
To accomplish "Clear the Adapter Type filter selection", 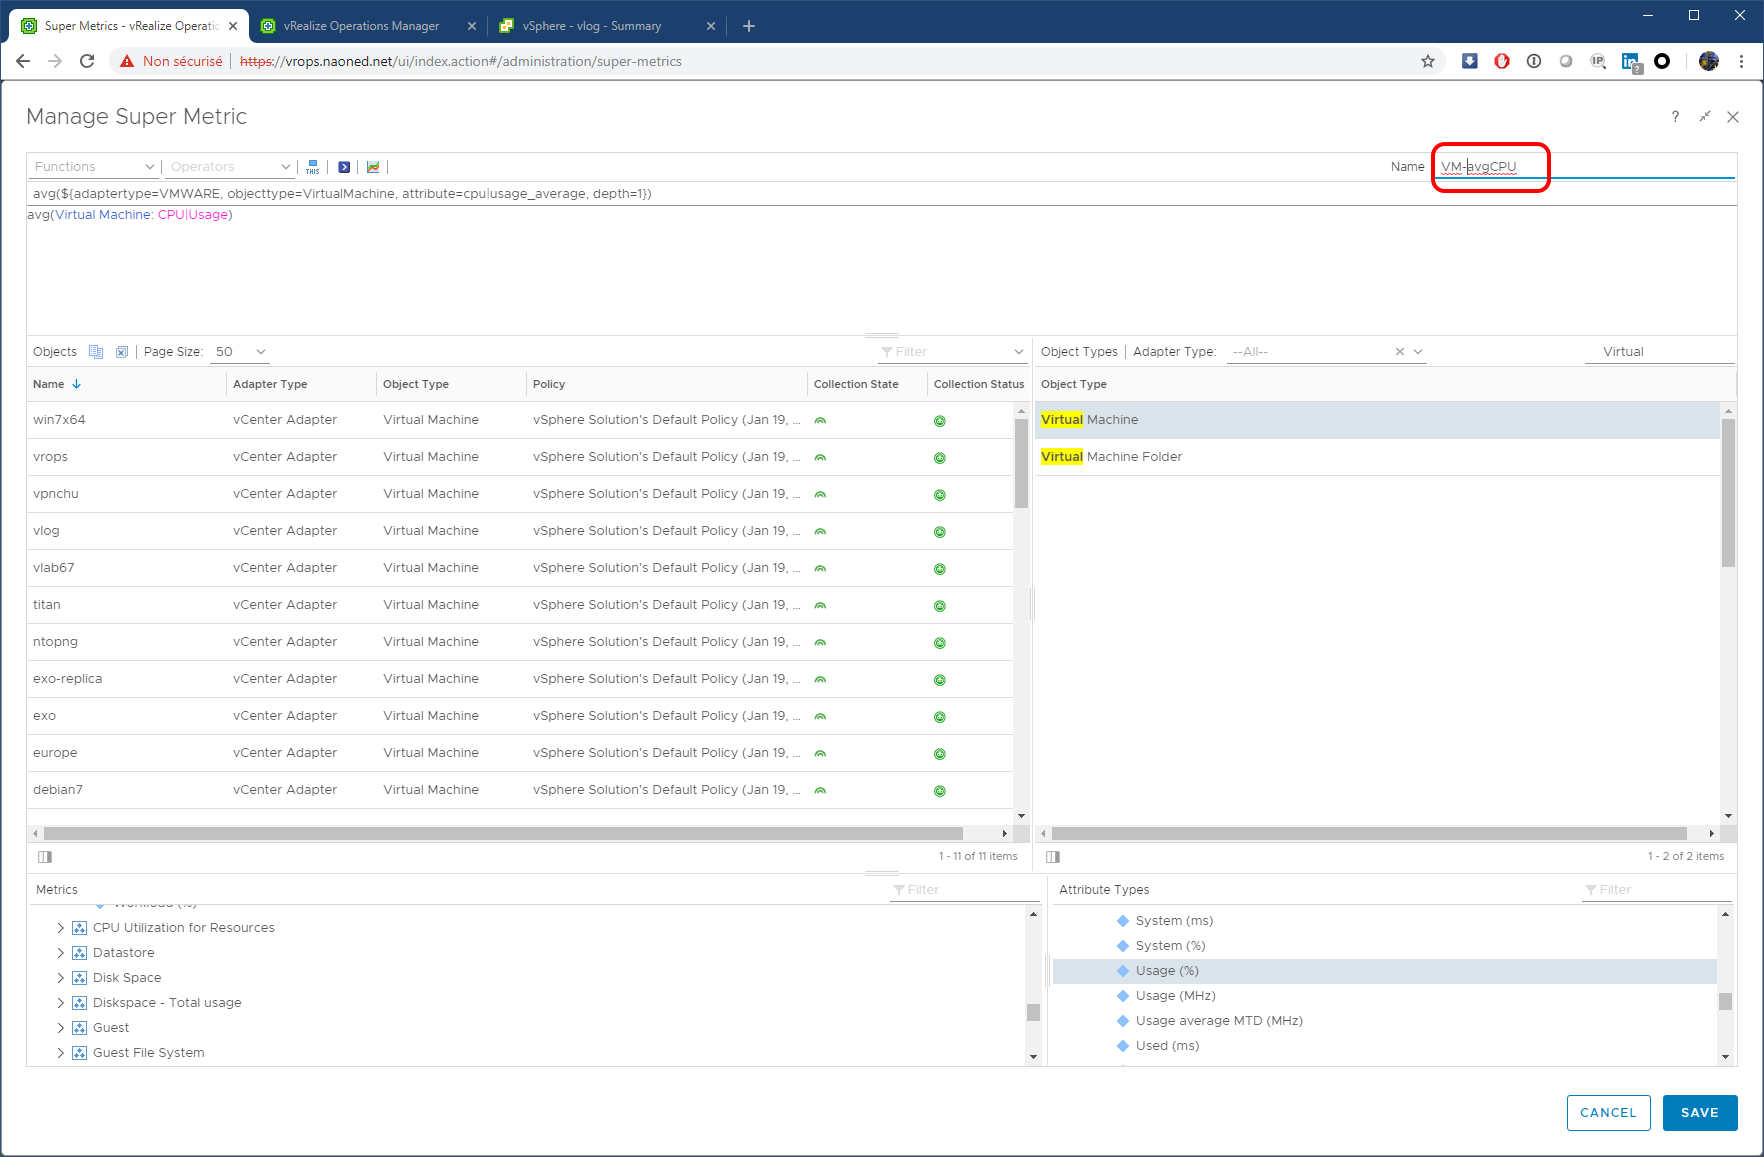I will [x=1400, y=352].
